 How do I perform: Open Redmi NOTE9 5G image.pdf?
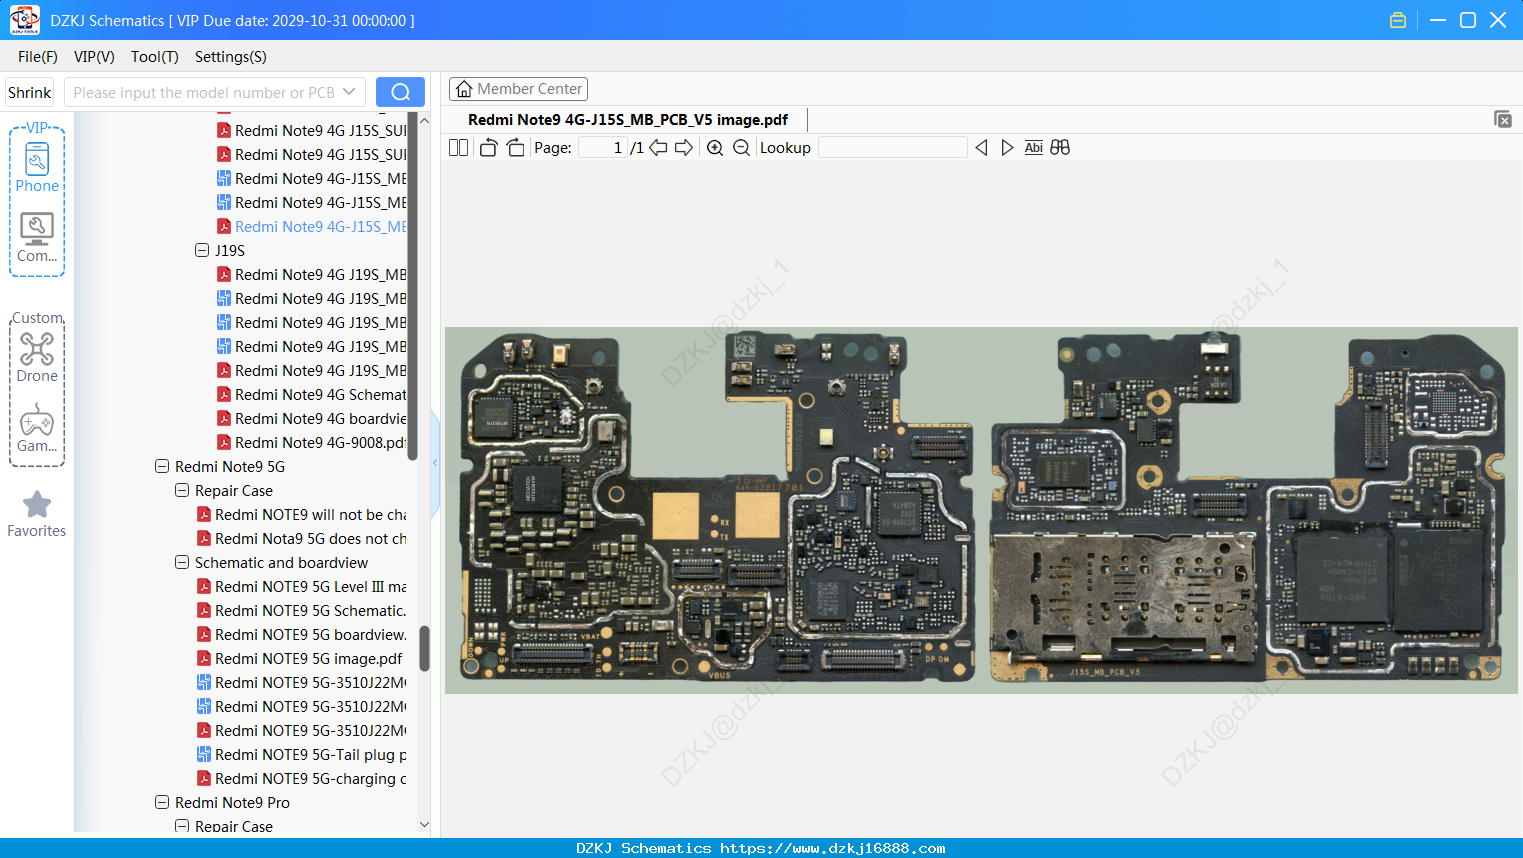pos(300,659)
